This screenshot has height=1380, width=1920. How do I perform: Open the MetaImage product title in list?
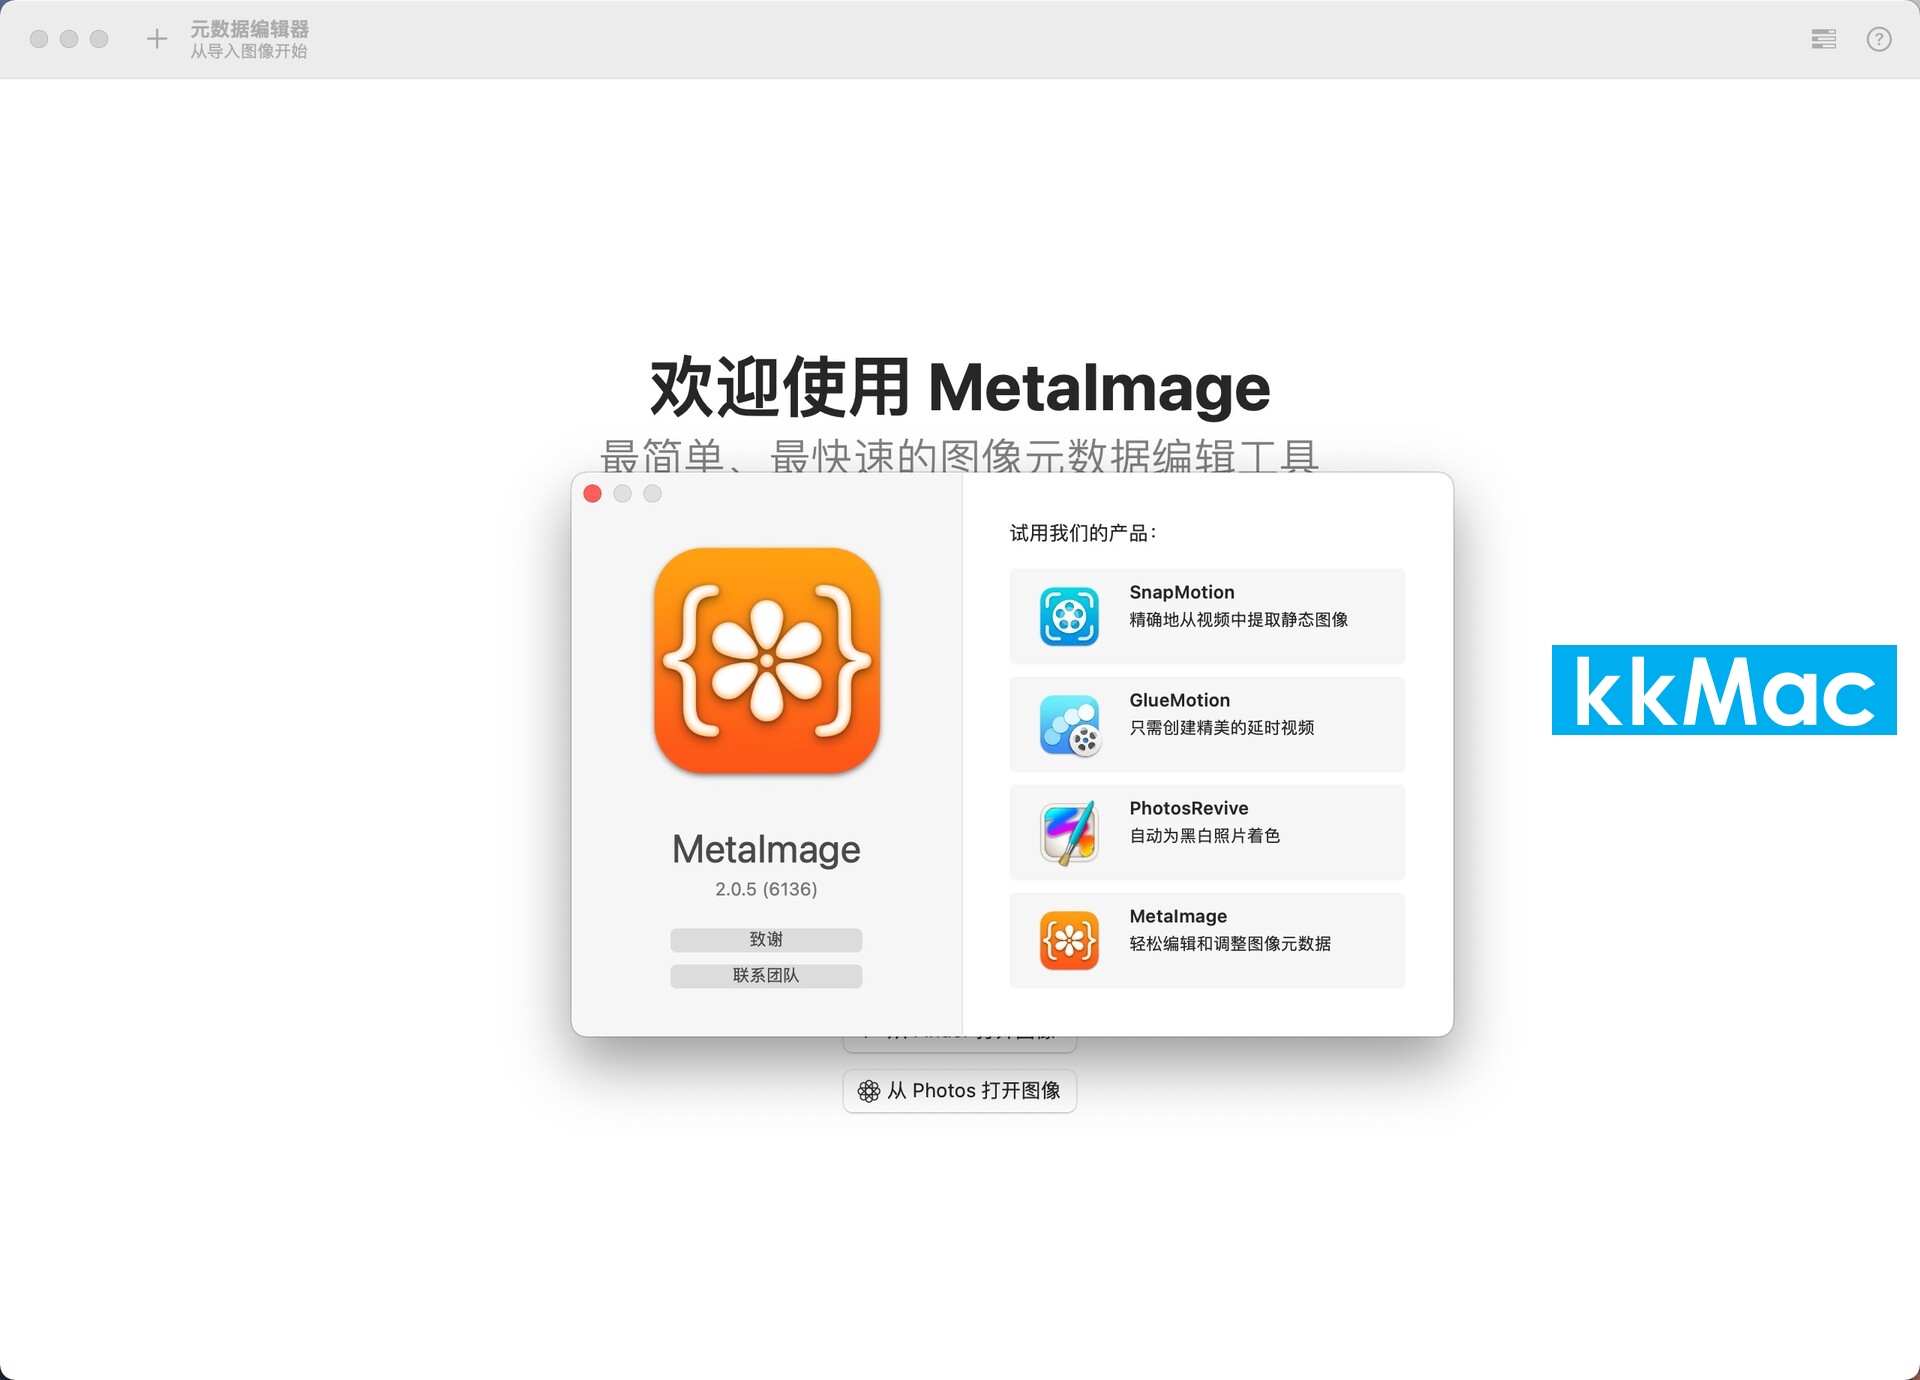pos(1178,916)
